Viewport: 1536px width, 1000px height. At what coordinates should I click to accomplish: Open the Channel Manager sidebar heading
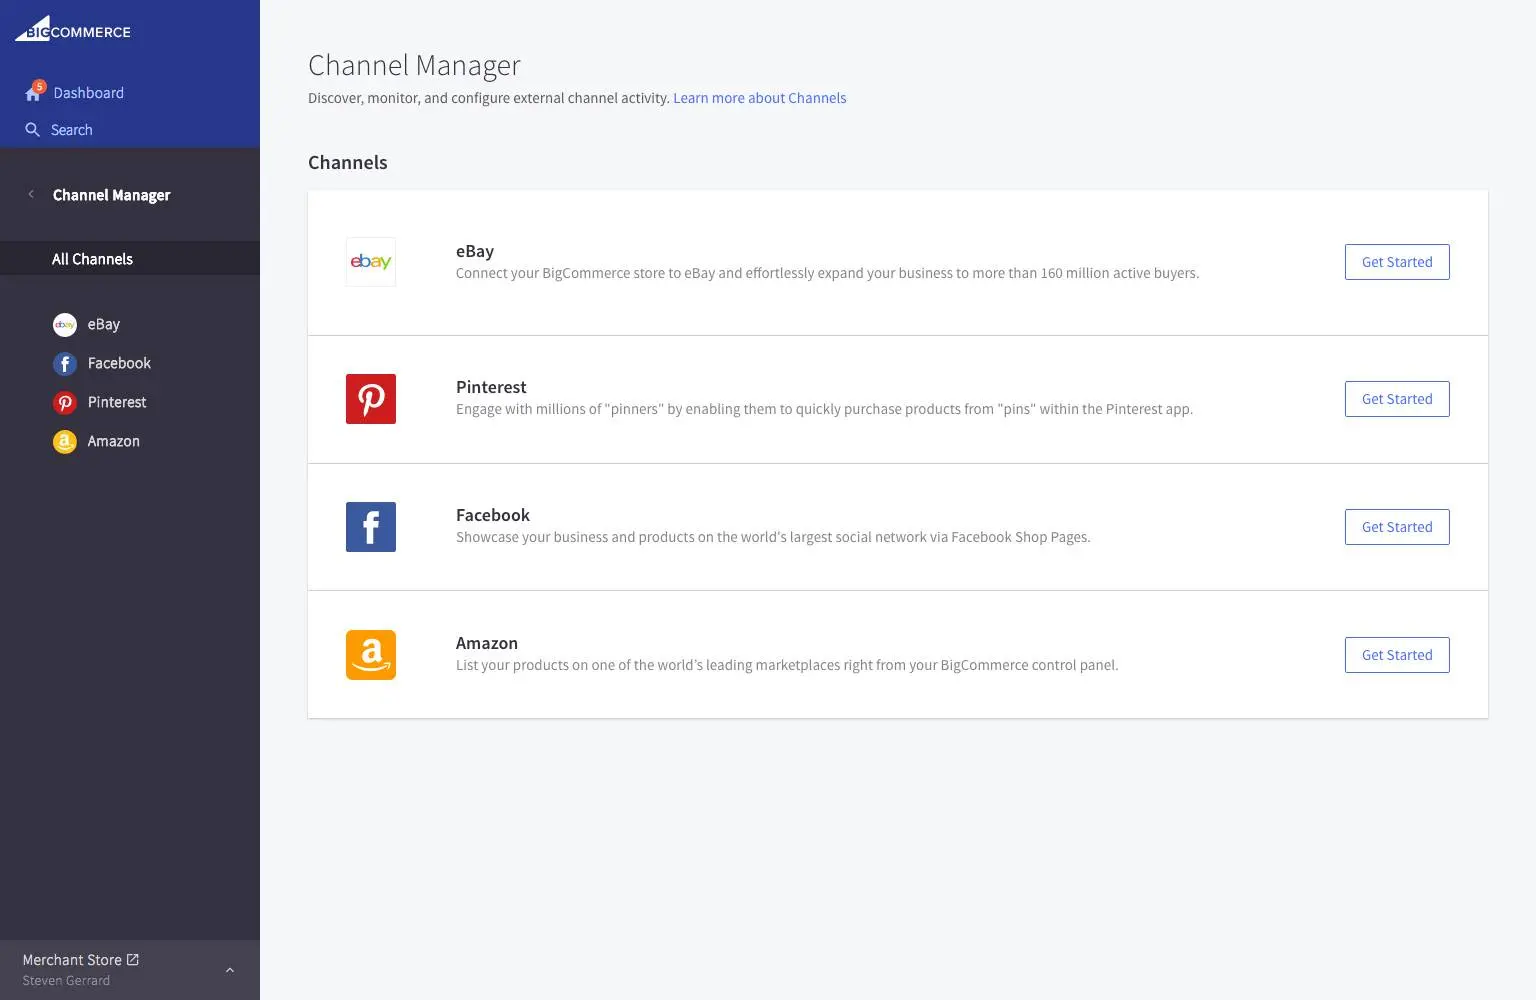click(x=111, y=195)
